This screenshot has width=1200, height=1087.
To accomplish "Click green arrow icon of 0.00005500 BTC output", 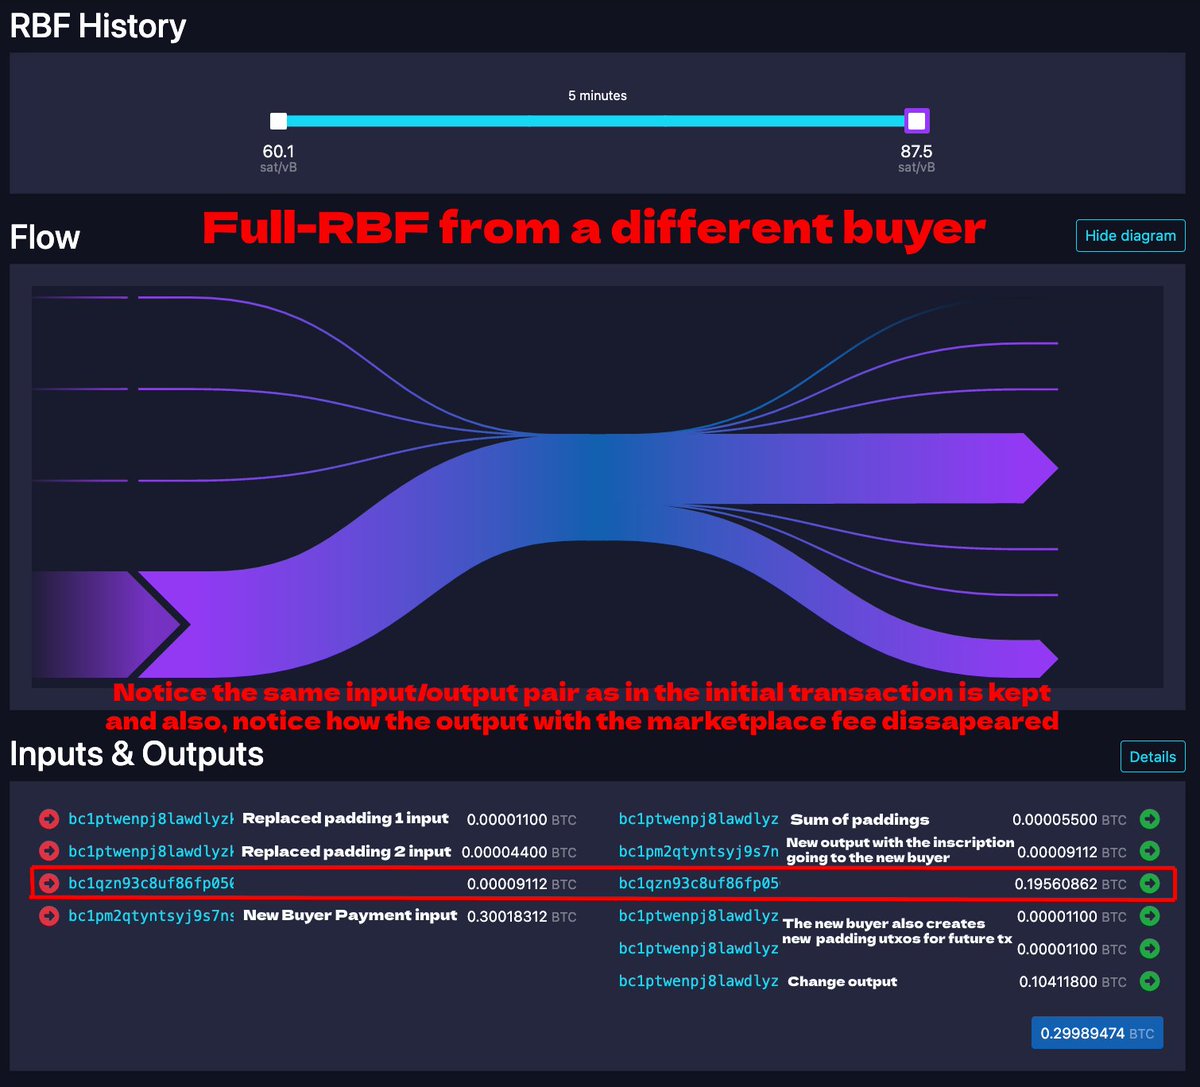I will click(1150, 819).
